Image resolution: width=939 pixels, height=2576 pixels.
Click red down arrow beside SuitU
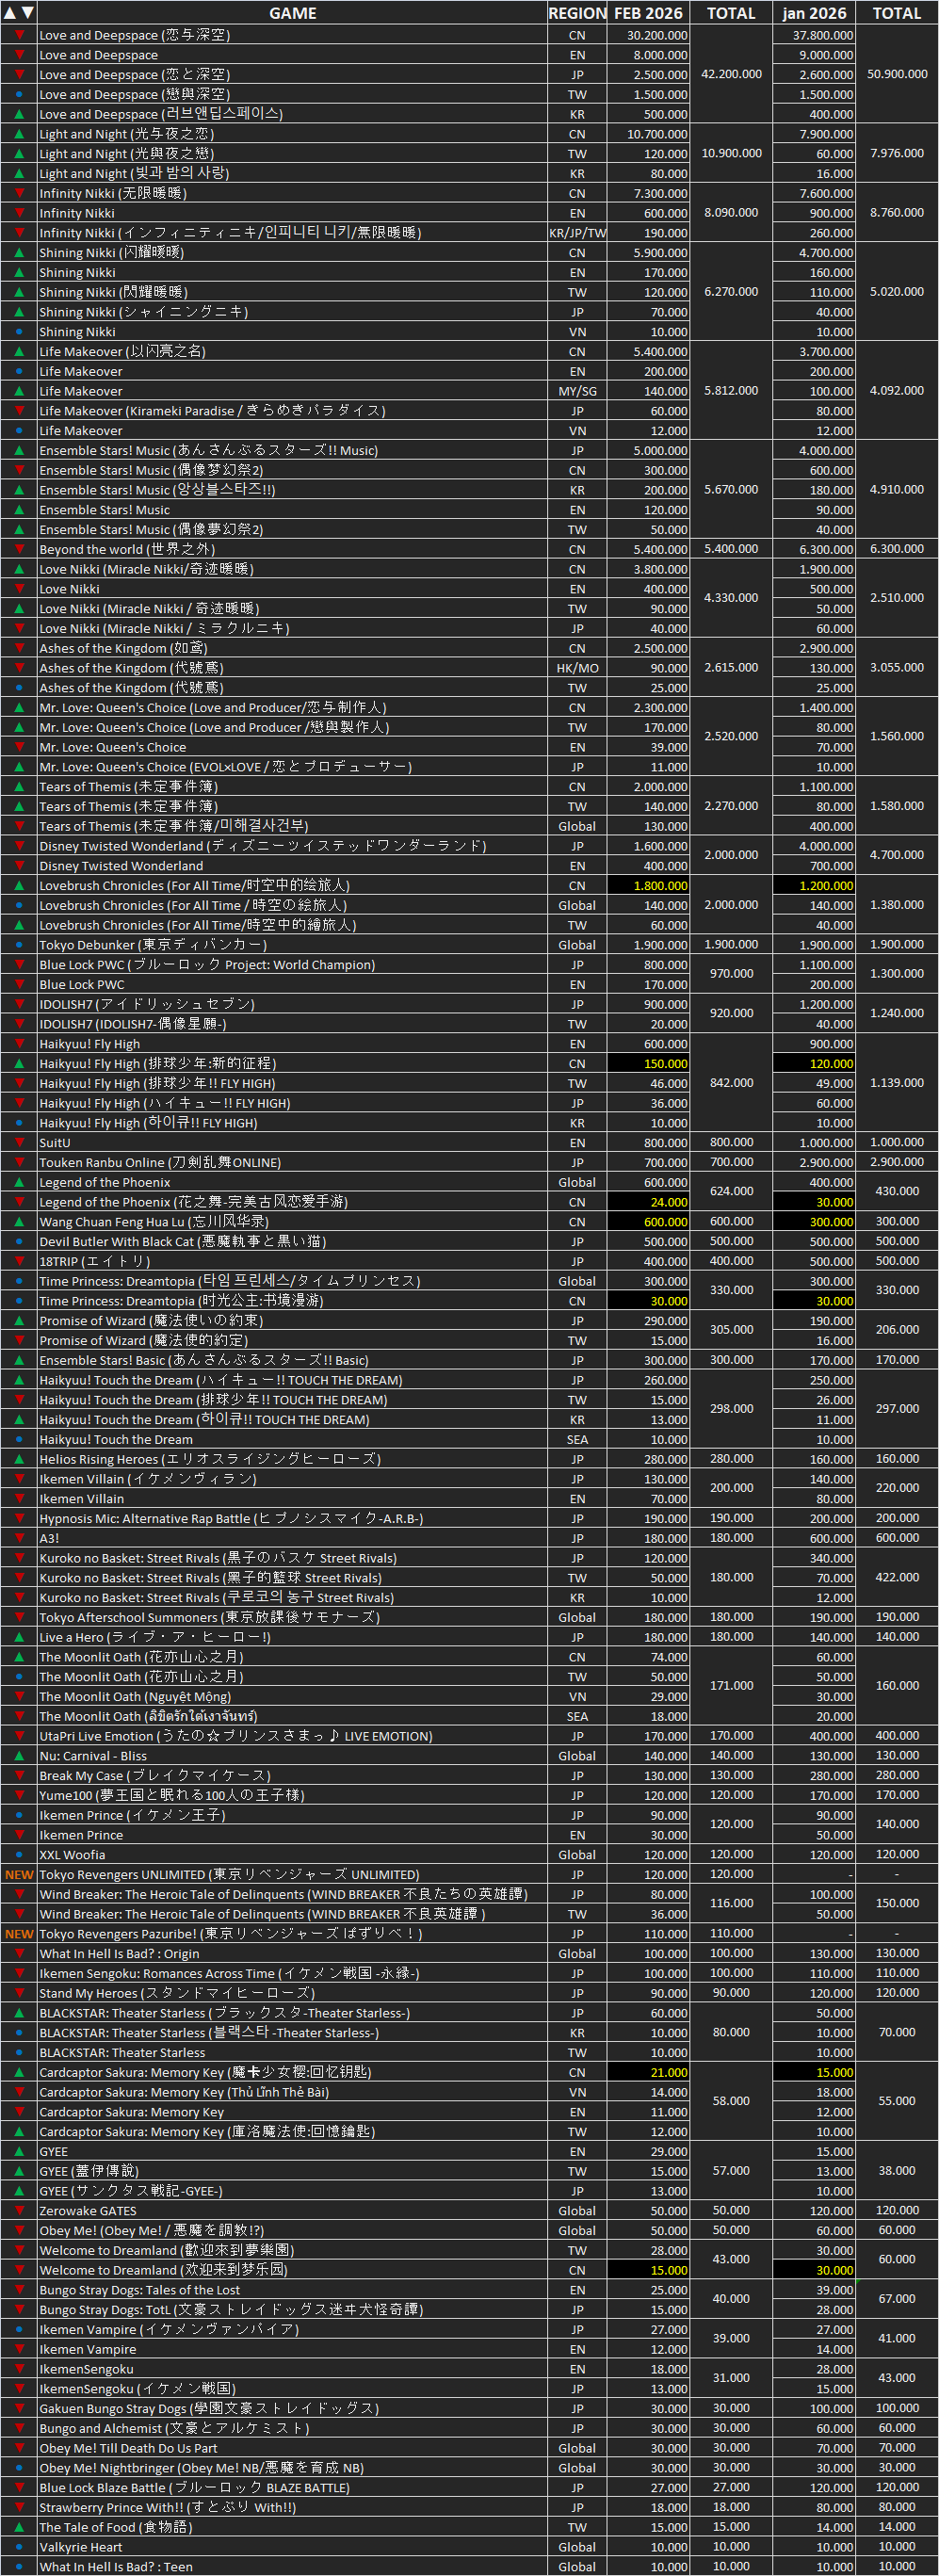click(x=19, y=1143)
